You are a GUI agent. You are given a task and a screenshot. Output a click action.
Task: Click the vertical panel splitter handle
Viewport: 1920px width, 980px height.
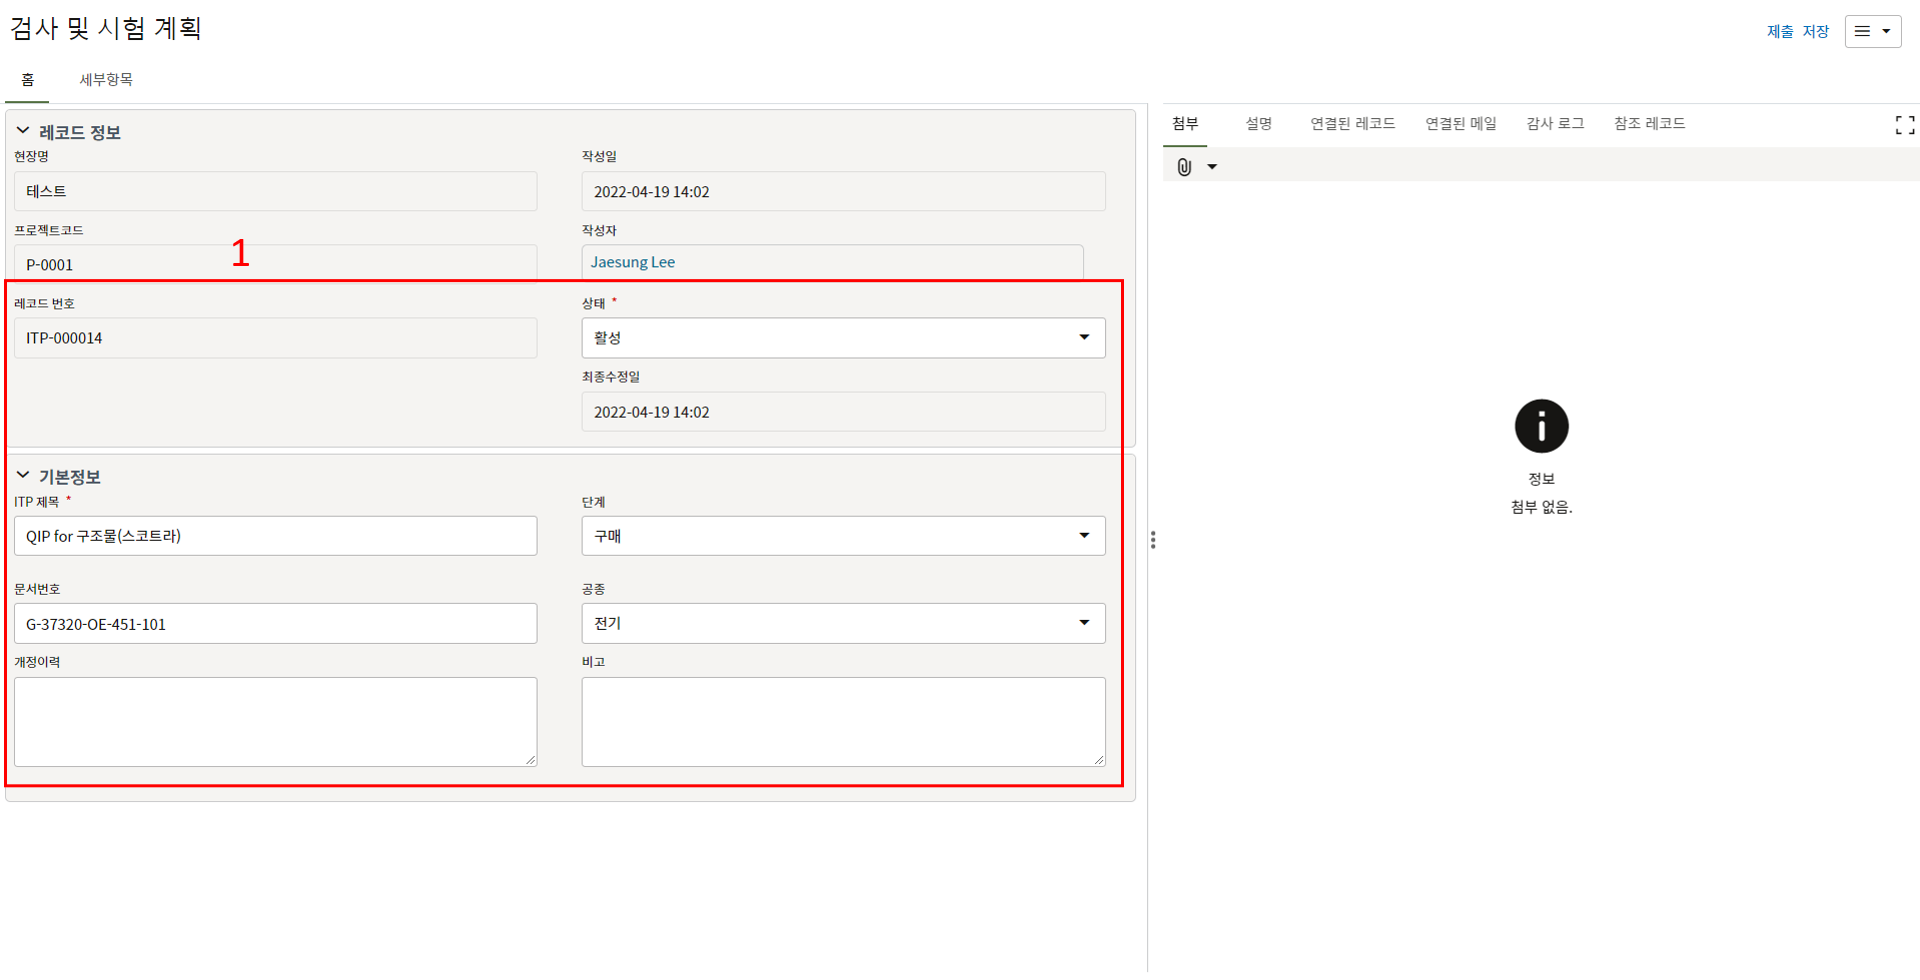click(x=1153, y=540)
